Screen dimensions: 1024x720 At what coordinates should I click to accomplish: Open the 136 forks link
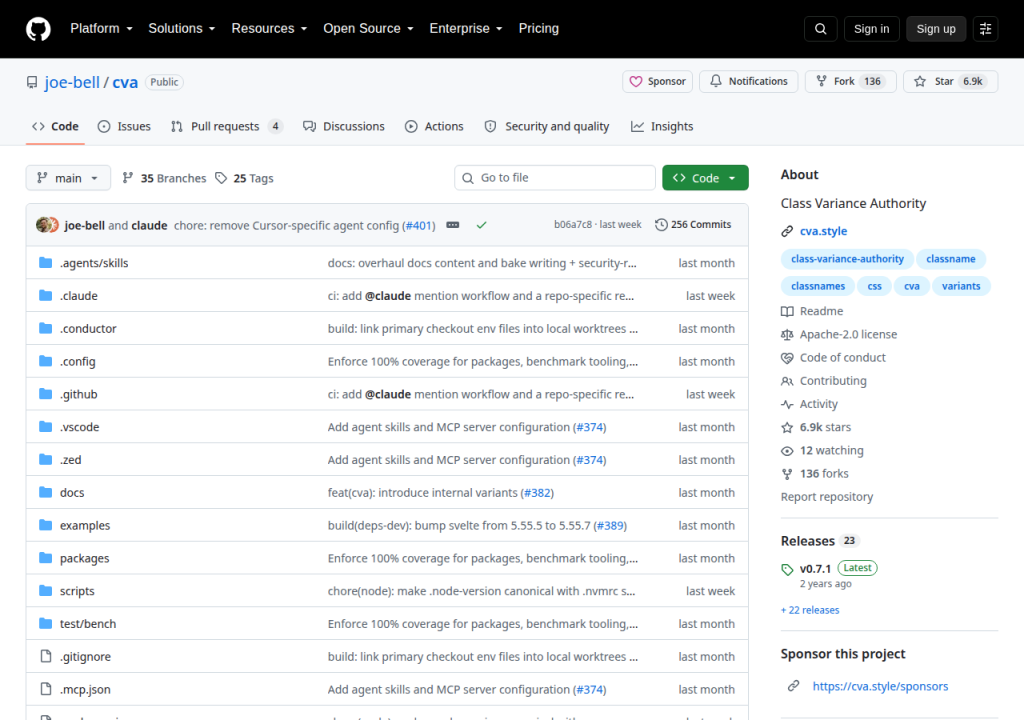pyautogui.click(x=824, y=474)
